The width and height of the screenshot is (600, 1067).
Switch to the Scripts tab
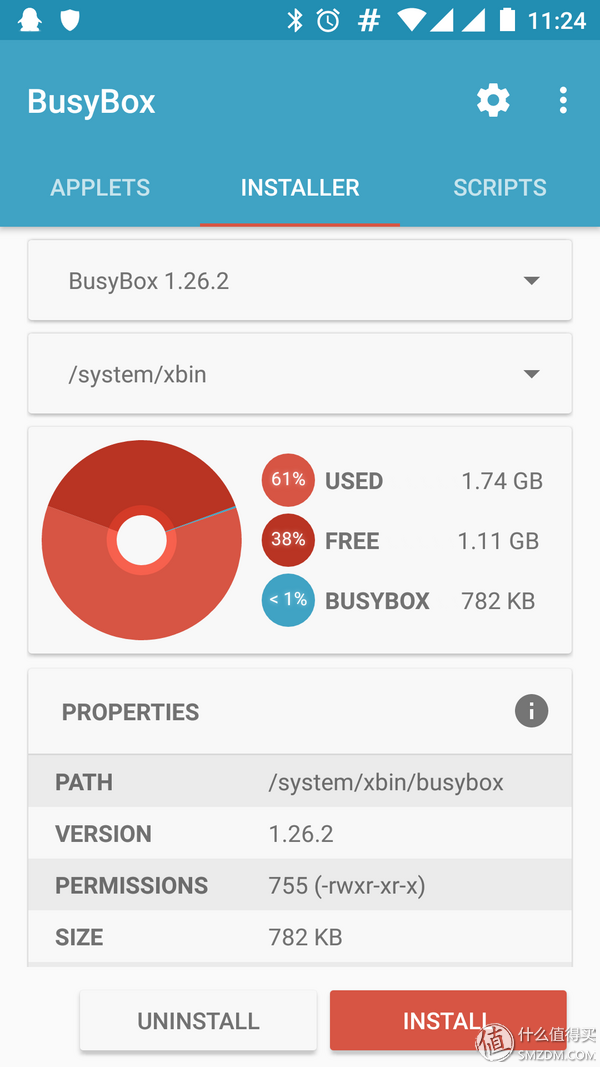500,188
